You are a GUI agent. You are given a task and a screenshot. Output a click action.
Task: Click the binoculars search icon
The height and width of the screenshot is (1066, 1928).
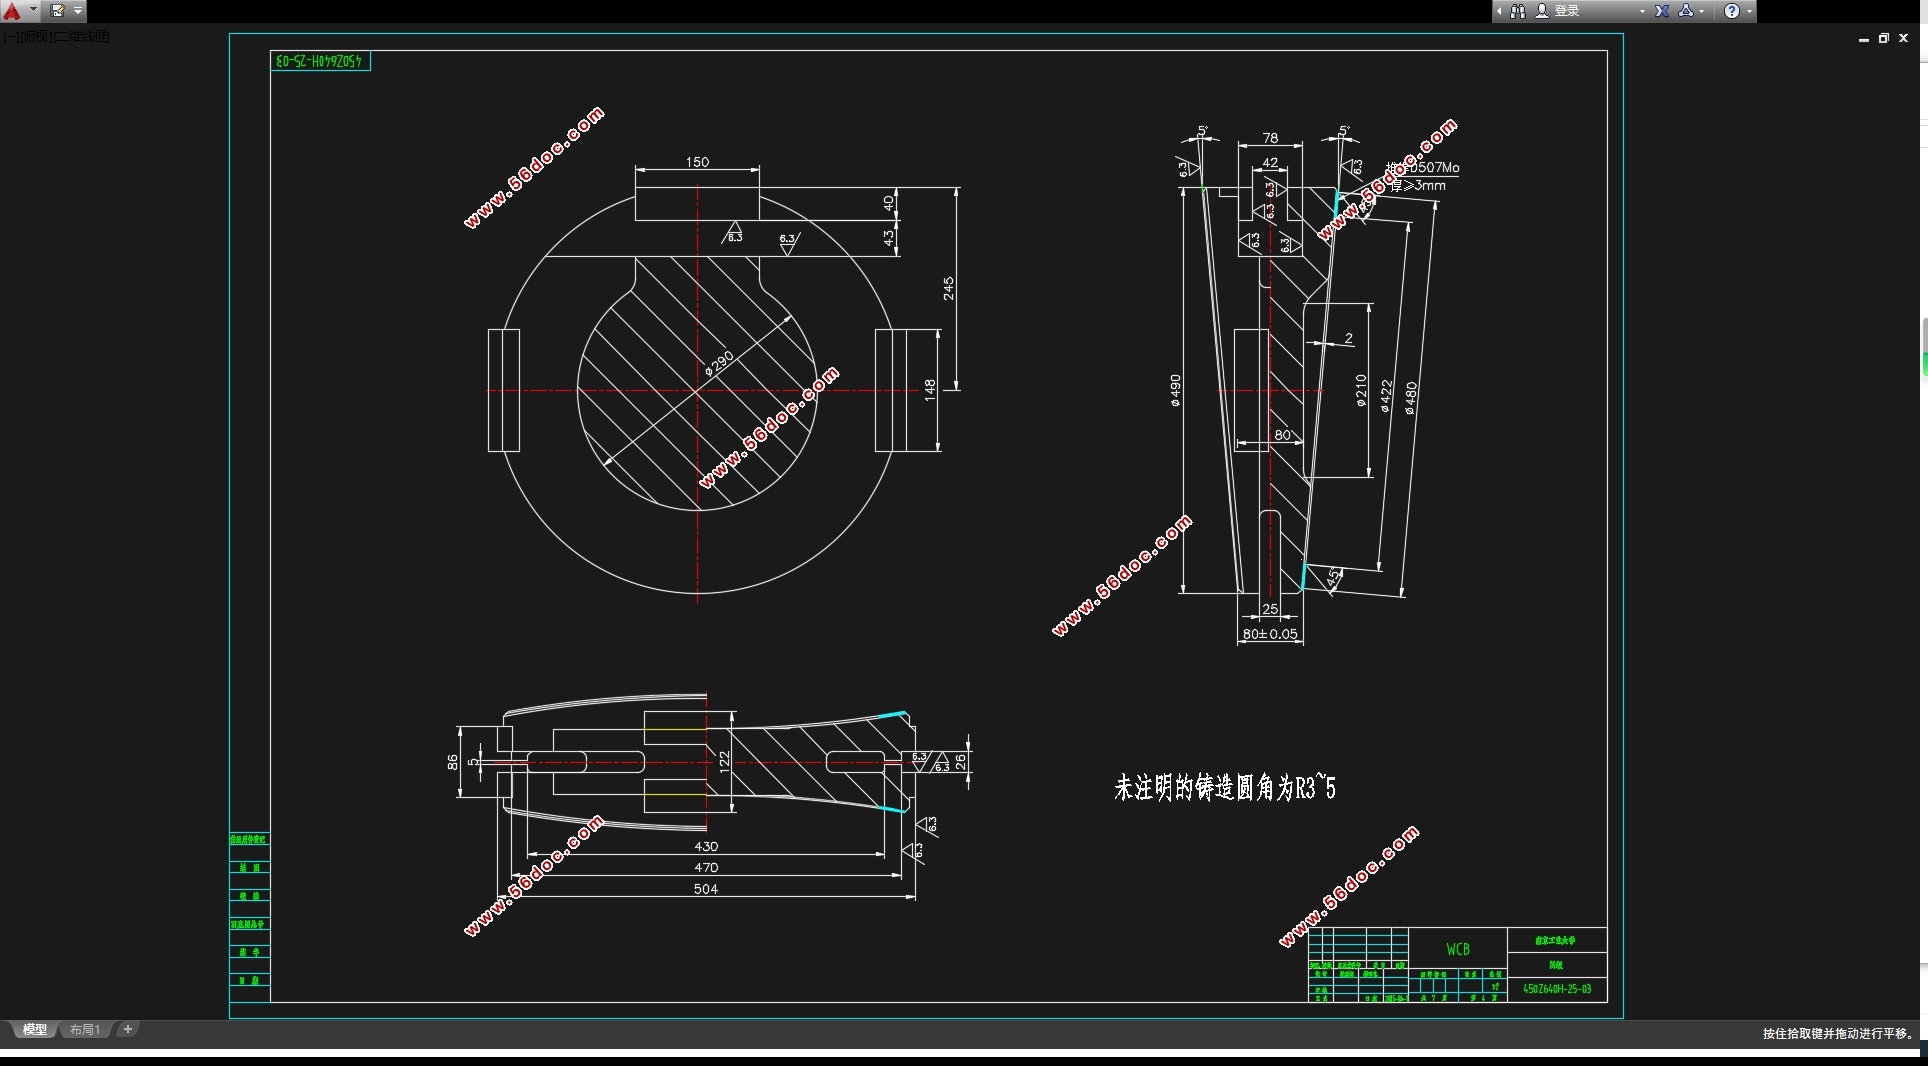1518,11
